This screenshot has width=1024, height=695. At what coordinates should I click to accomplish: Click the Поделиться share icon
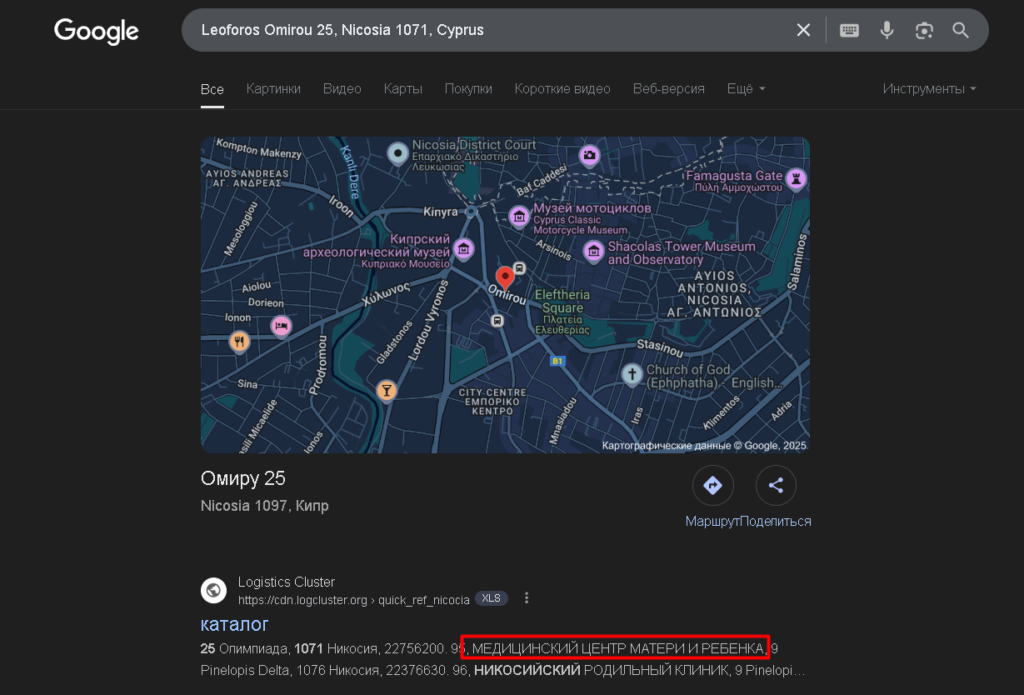tap(775, 485)
